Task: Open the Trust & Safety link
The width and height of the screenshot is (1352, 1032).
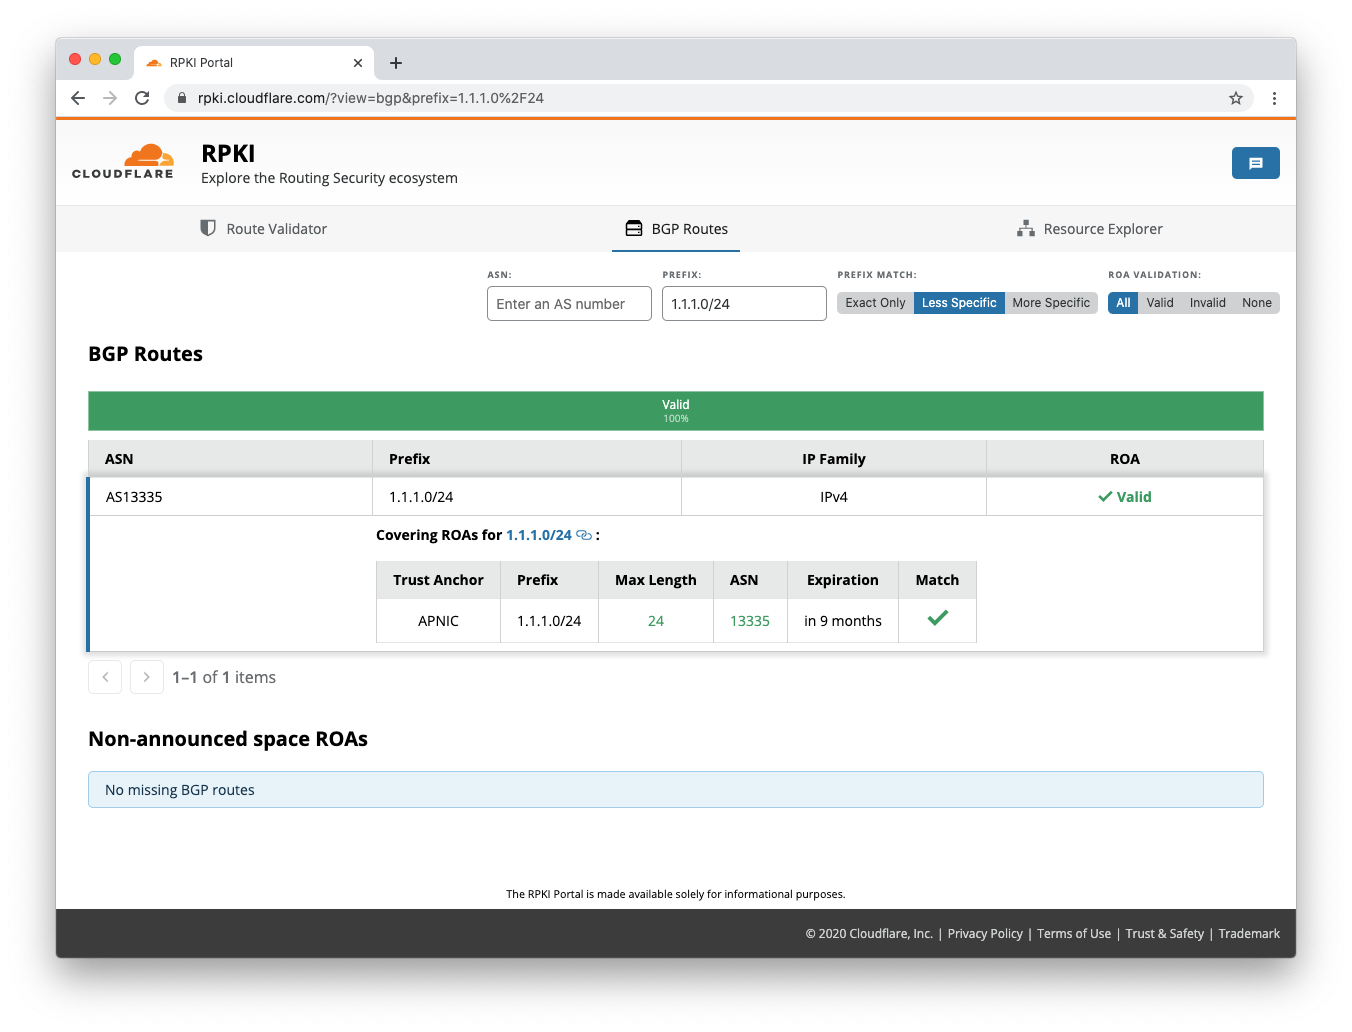Action: pyautogui.click(x=1165, y=934)
